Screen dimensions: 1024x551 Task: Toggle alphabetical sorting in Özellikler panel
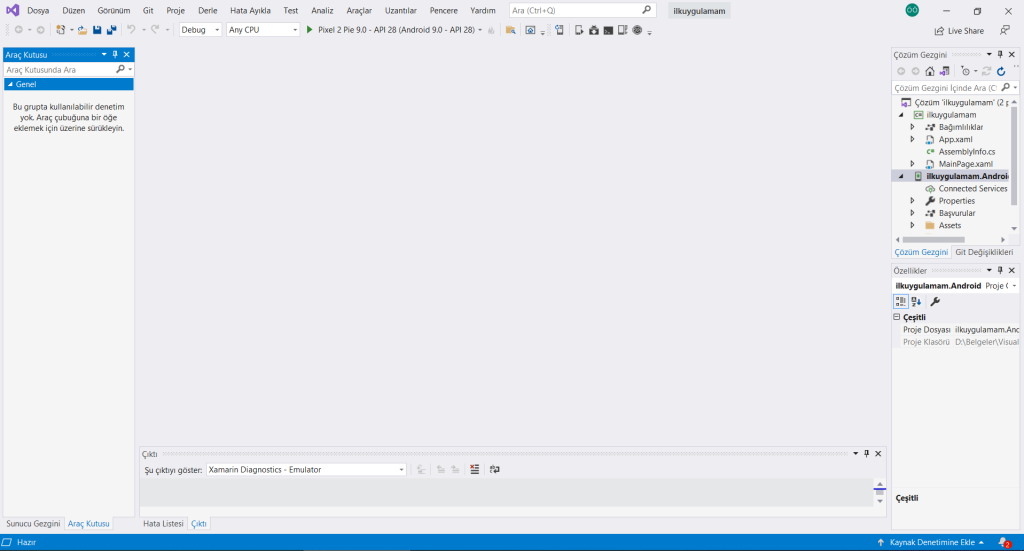[x=916, y=301]
